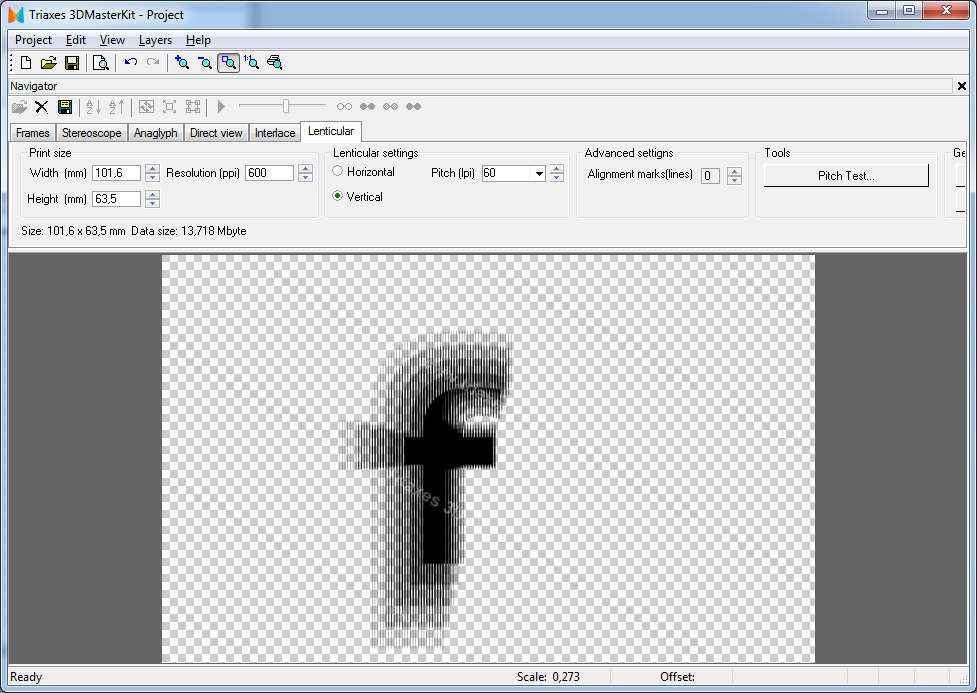The height and width of the screenshot is (693, 977).
Task: Open print preview with the magnifier page icon
Action: pyautogui.click(x=100, y=62)
